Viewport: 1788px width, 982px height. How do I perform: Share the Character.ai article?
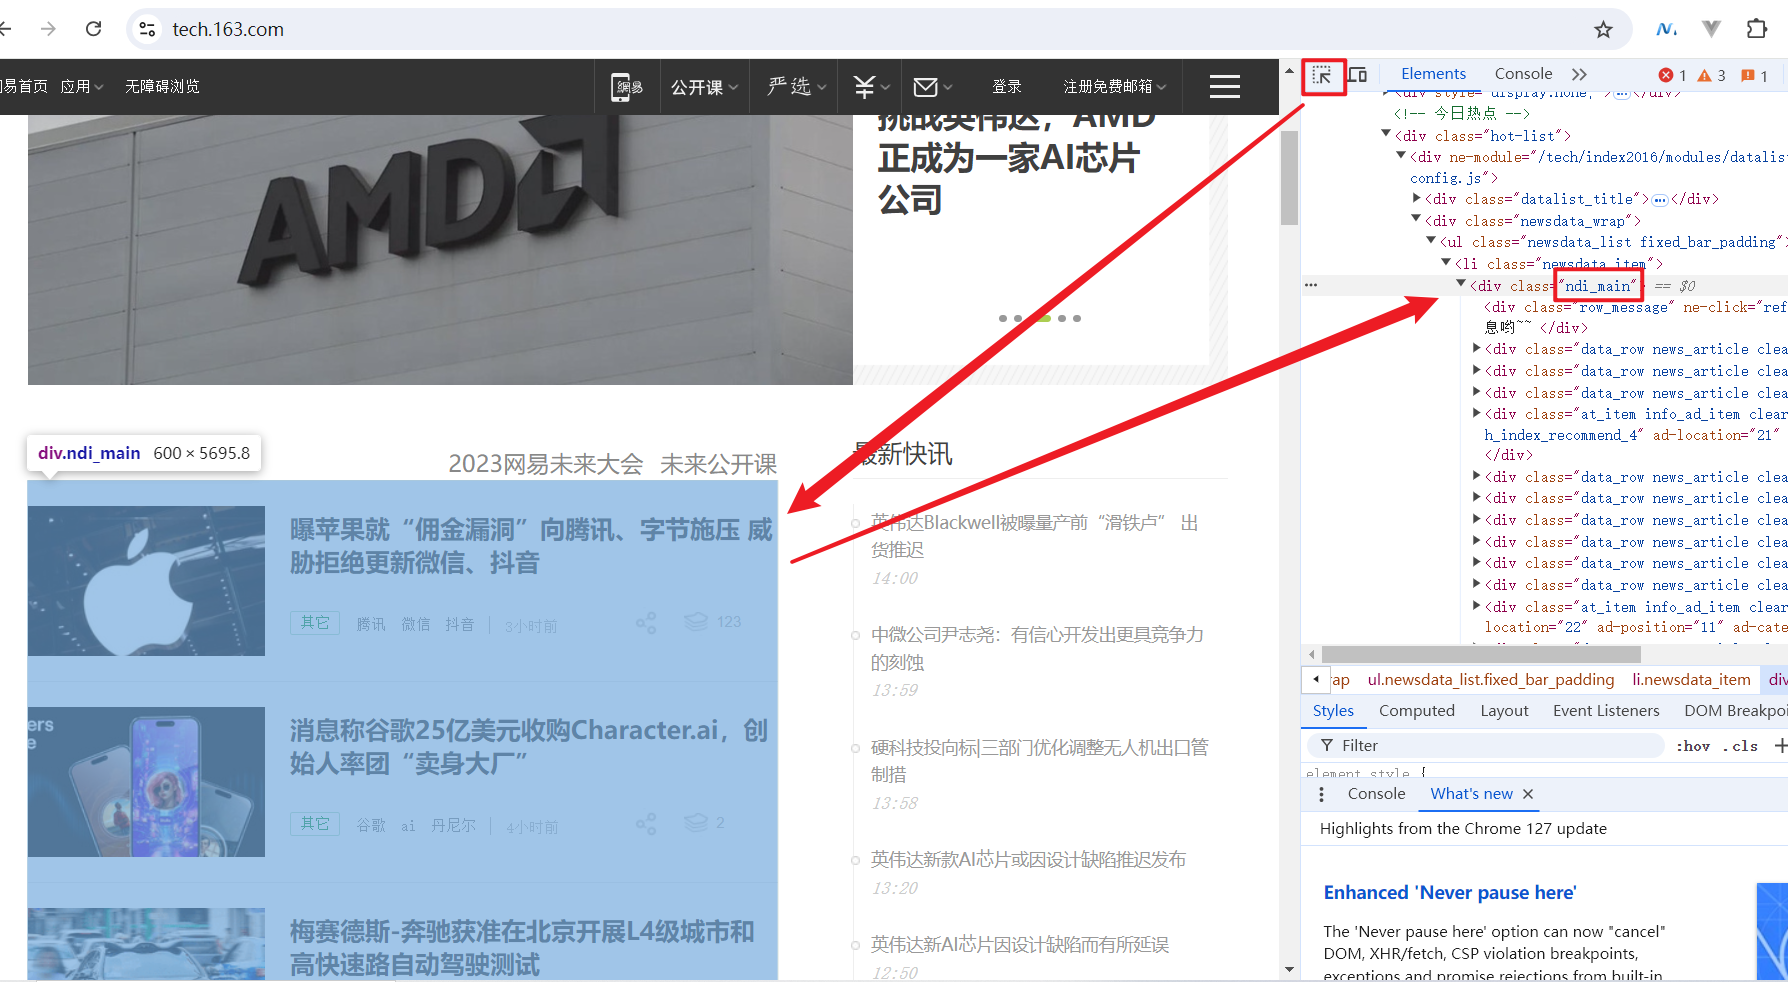point(646,824)
